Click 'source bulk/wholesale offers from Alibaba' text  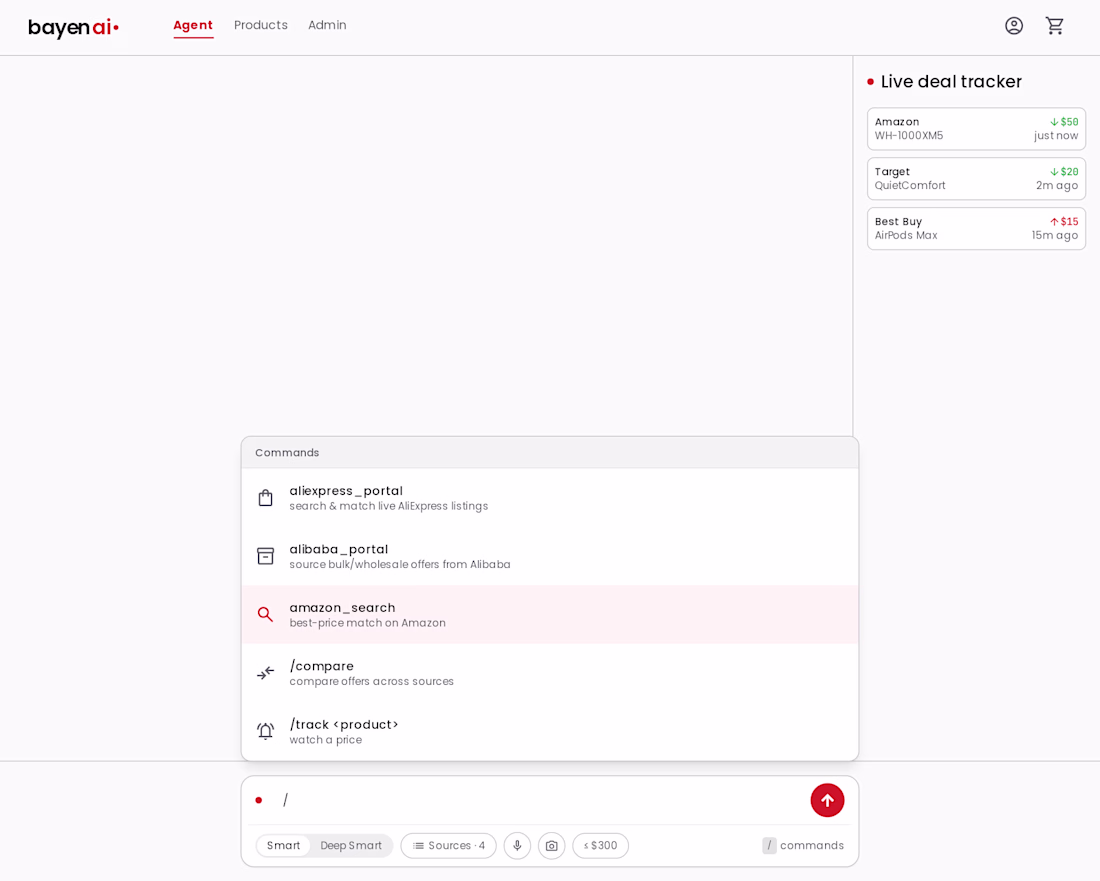(x=400, y=565)
